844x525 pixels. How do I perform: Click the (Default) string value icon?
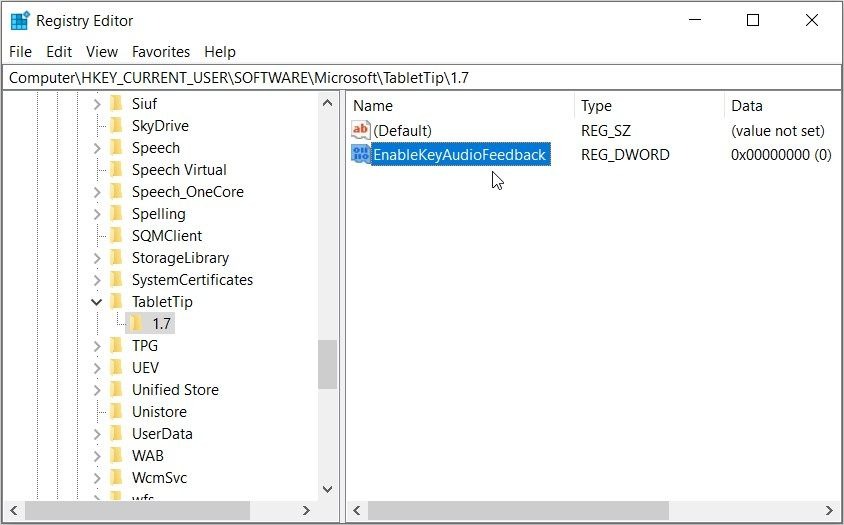point(361,130)
